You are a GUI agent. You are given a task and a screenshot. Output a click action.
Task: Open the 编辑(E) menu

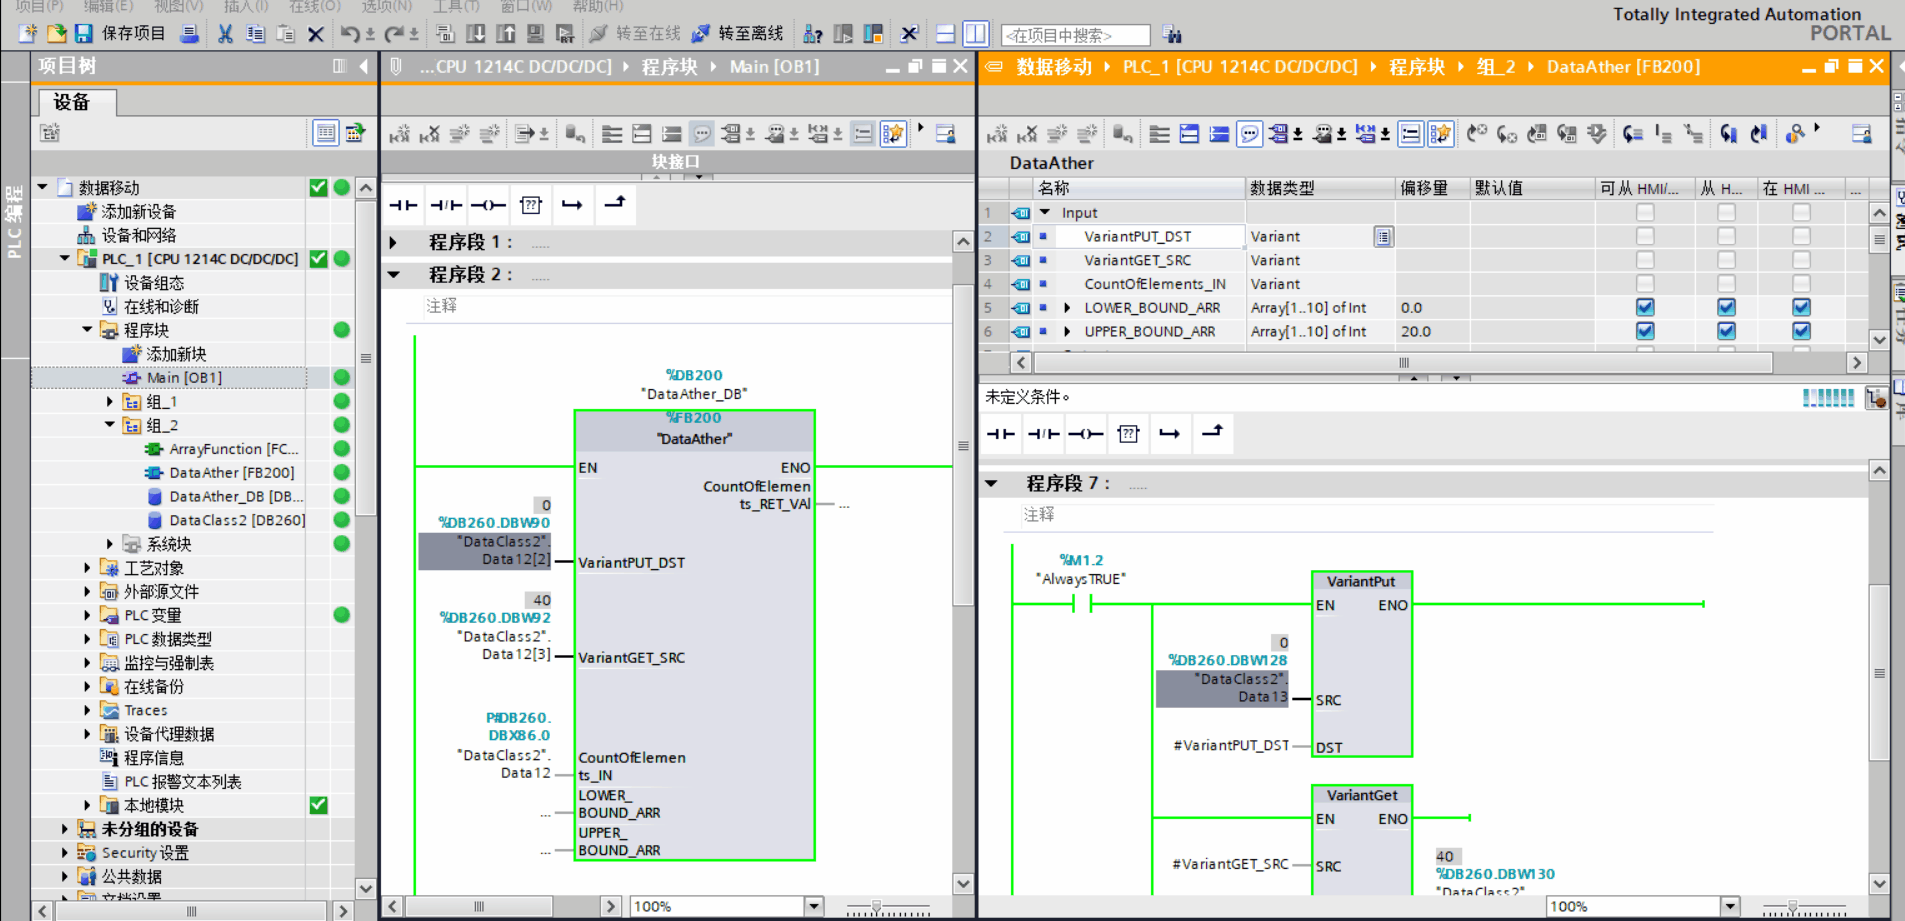pyautogui.click(x=108, y=6)
